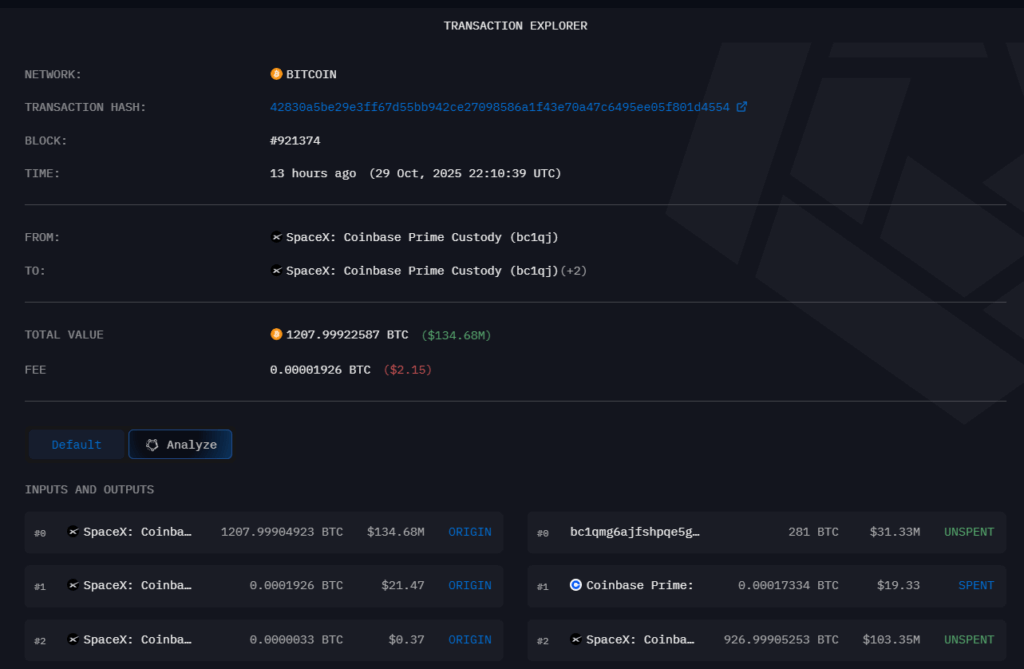
Task: Click the Bitcoin network icon
Action: 276,74
